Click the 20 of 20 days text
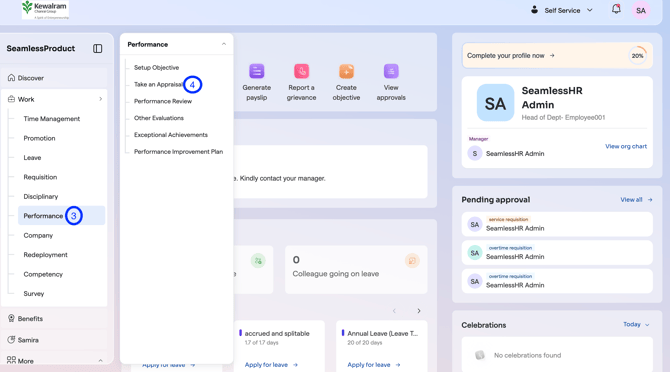 pyautogui.click(x=364, y=343)
